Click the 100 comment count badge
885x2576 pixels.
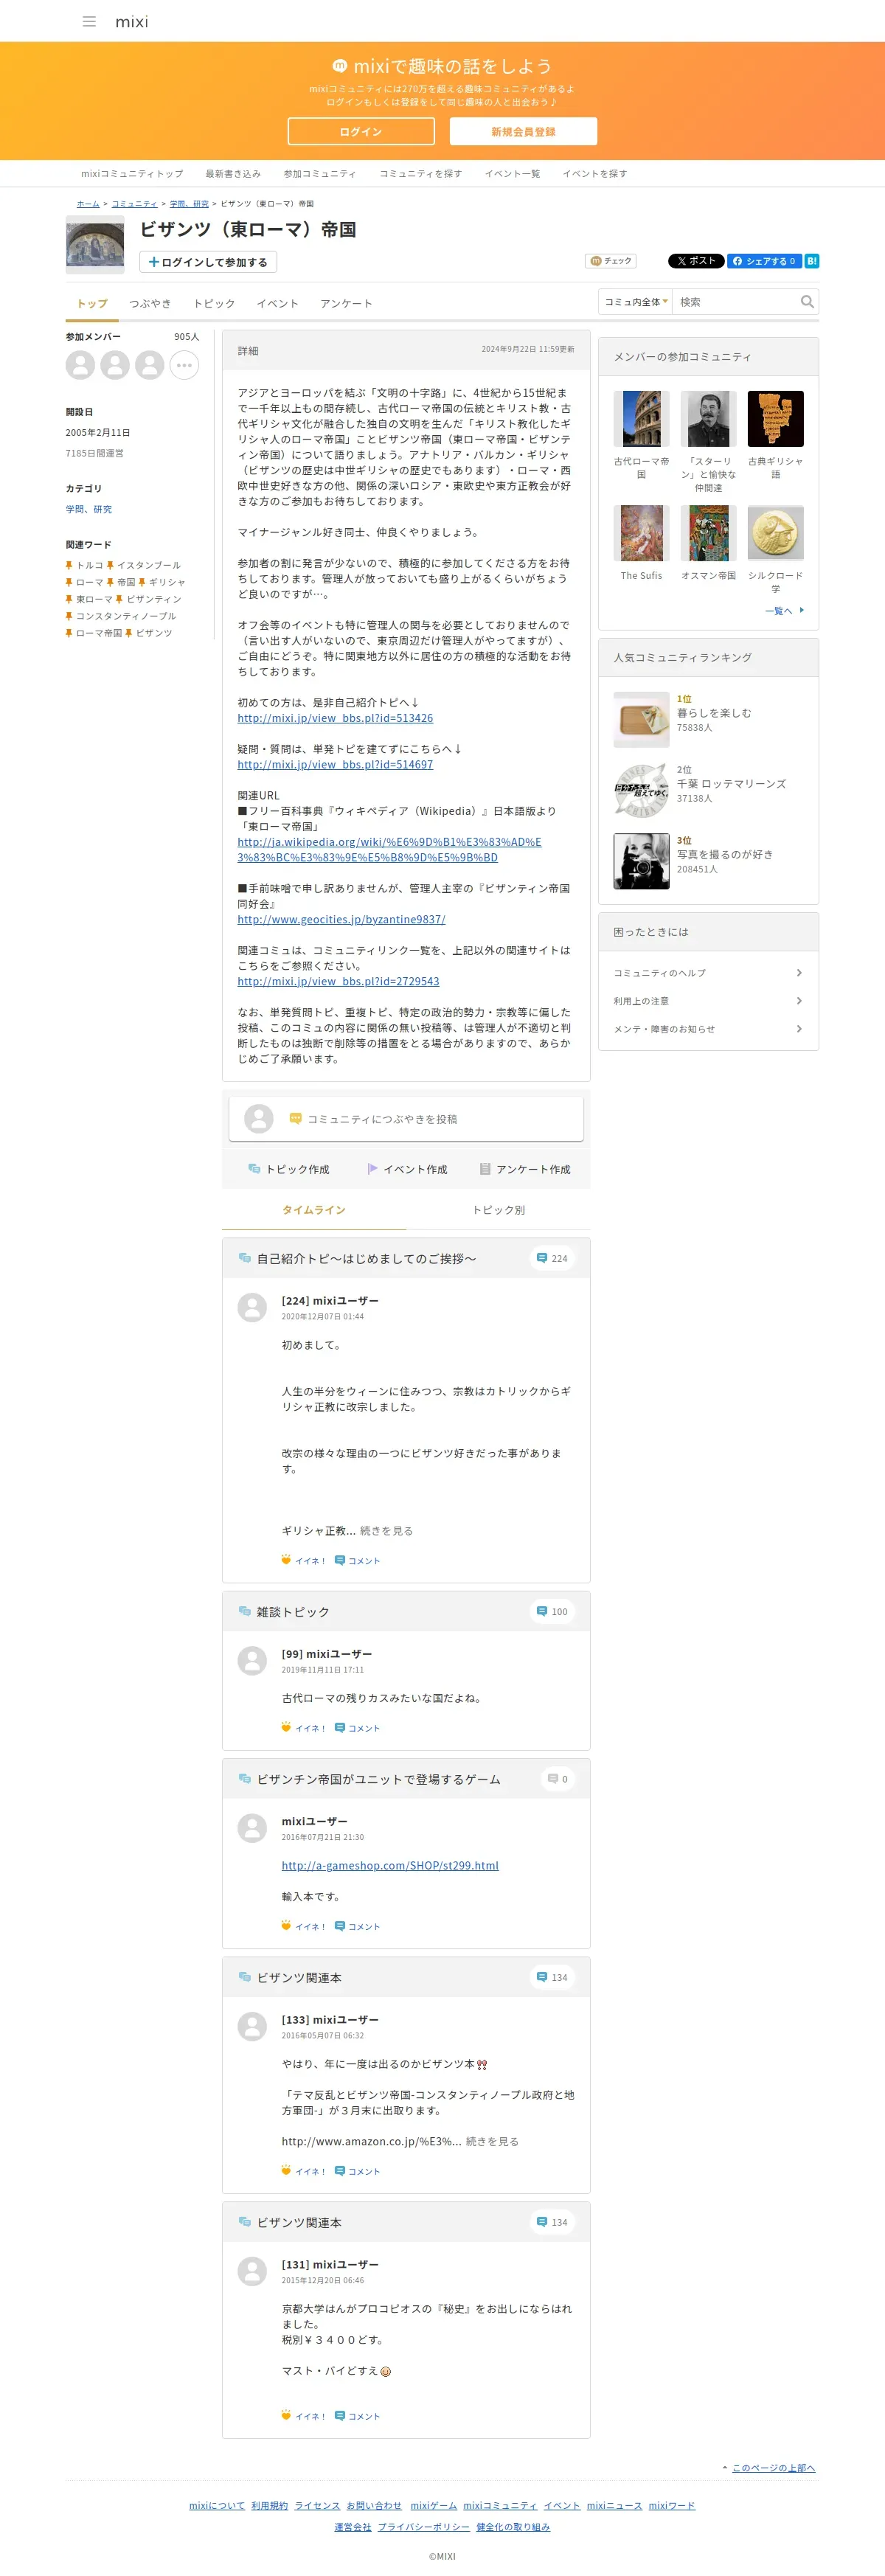[x=552, y=1612]
